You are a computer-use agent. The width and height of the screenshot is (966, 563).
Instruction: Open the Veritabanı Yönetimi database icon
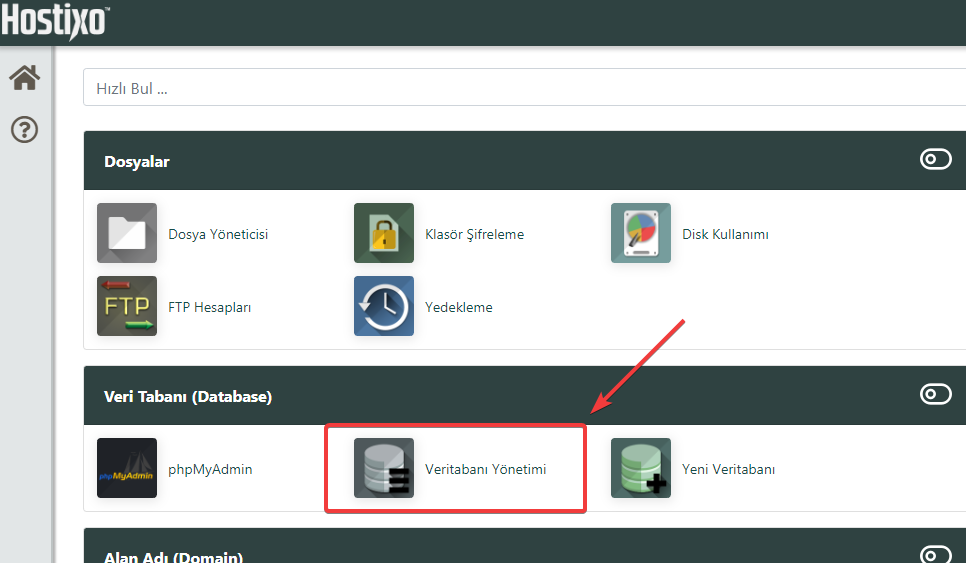[x=384, y=468]
